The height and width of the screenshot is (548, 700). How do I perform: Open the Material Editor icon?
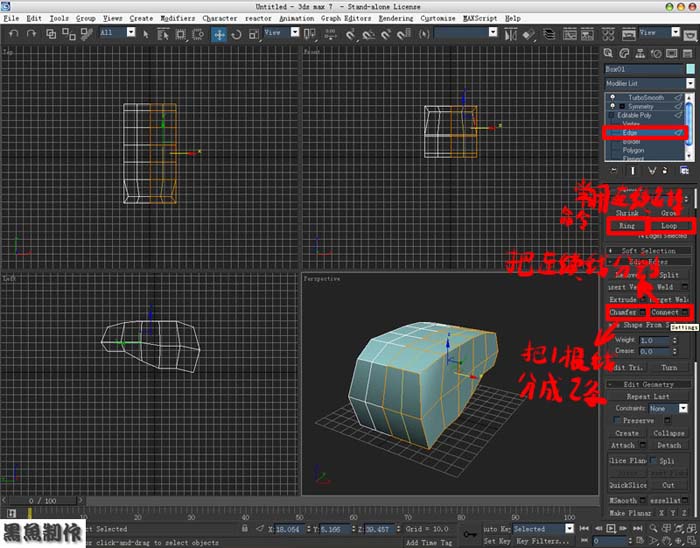tap(608, 34)
